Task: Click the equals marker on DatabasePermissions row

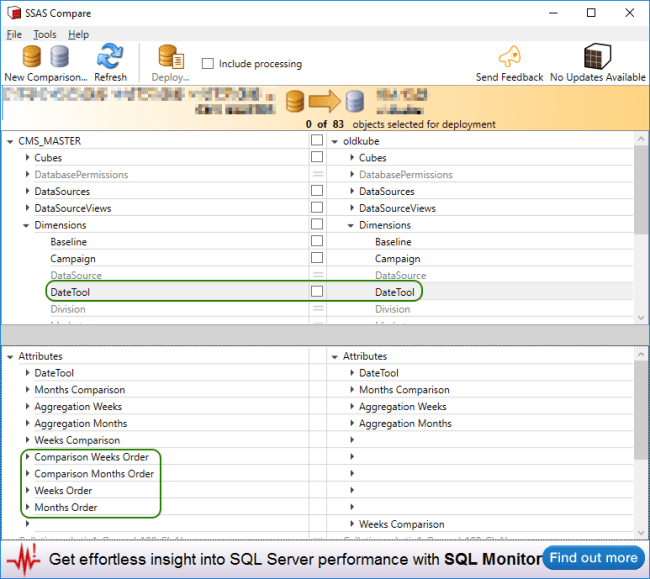Action: point(318,174)
